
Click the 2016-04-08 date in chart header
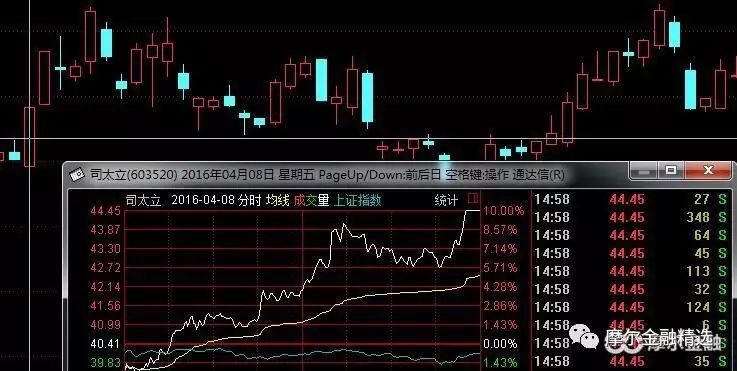point(203,200)
